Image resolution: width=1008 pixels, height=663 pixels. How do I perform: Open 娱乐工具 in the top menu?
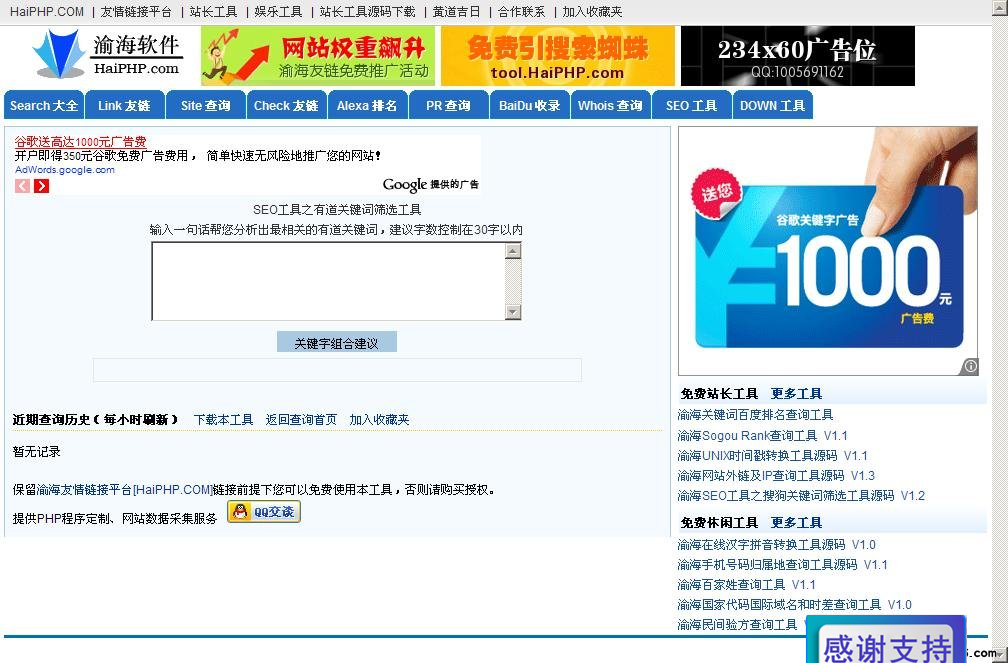(x=278, y=12)
